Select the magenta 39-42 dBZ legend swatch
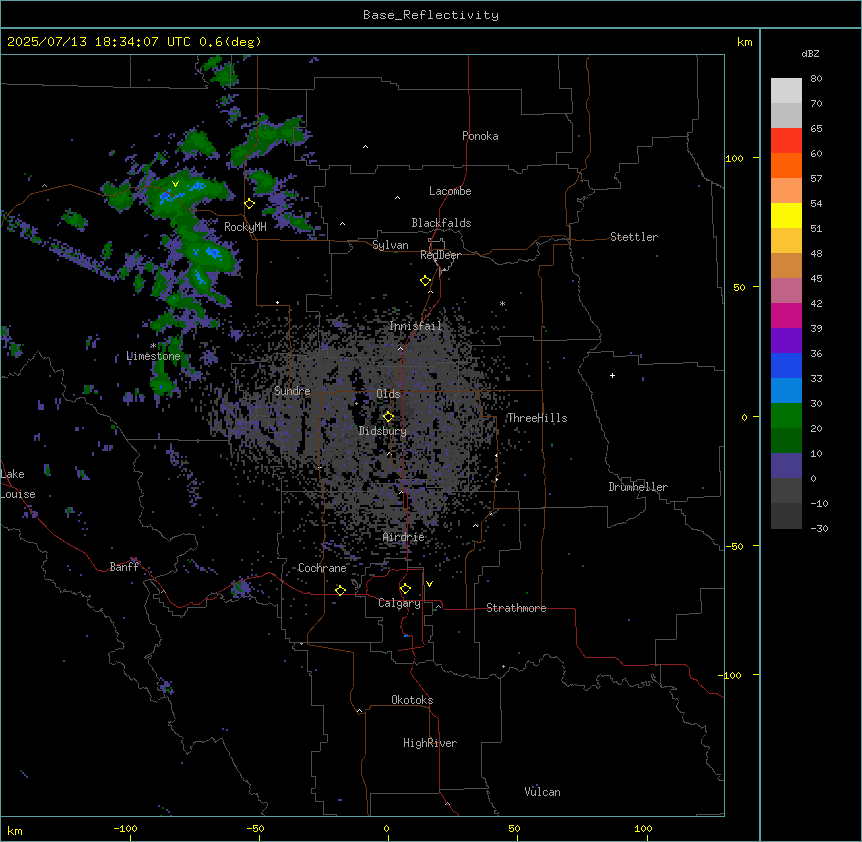This screenshot has height=842, width=862. point(786,315)
